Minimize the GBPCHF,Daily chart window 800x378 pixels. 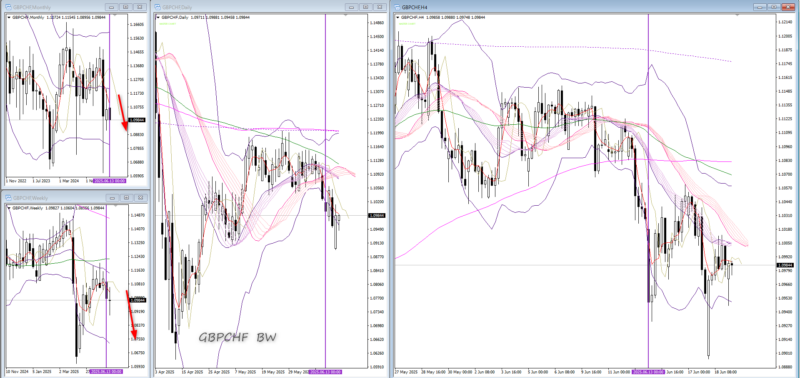(x=352, y=7)
